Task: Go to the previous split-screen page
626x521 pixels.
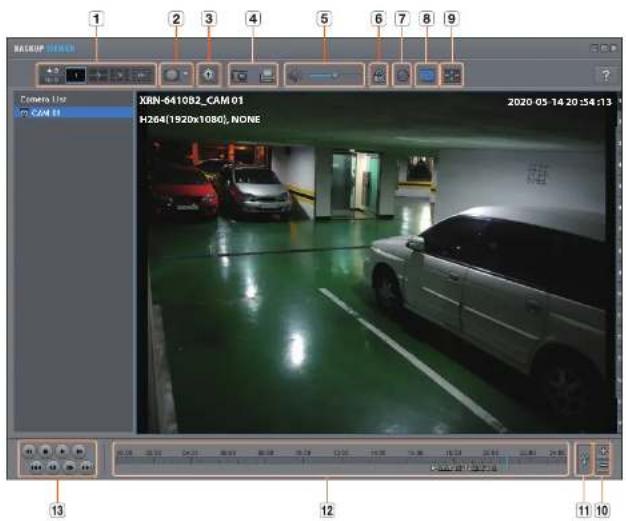Action: [98, 75]
